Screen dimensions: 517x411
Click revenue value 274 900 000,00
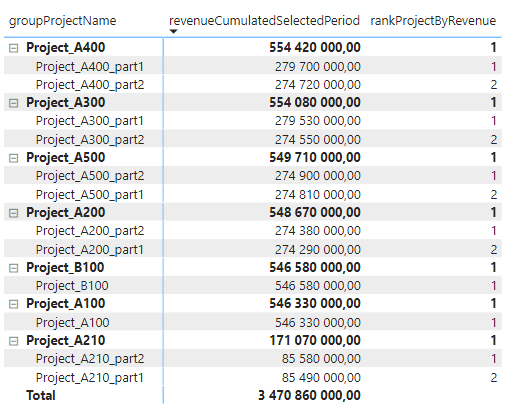point(318,176)
